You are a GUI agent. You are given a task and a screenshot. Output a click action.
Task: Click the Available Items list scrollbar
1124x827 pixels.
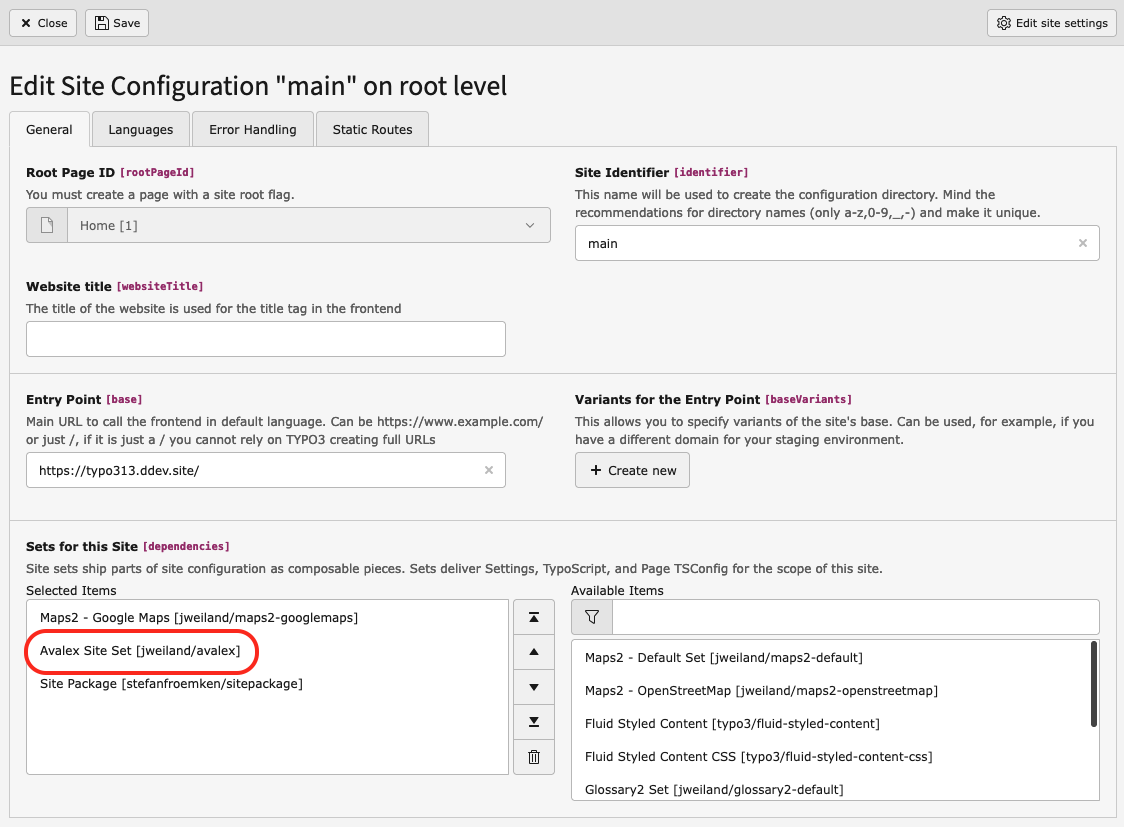coord(1094,685)
